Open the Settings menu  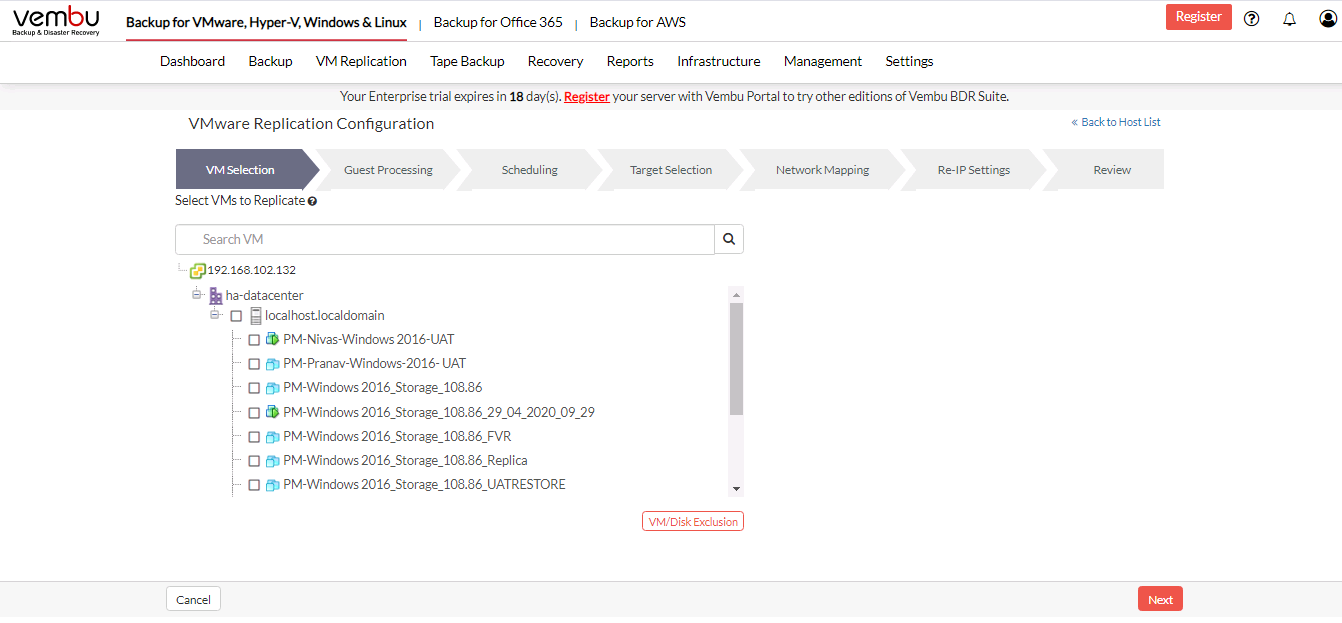pyautogui.click(x=909, y=61)
